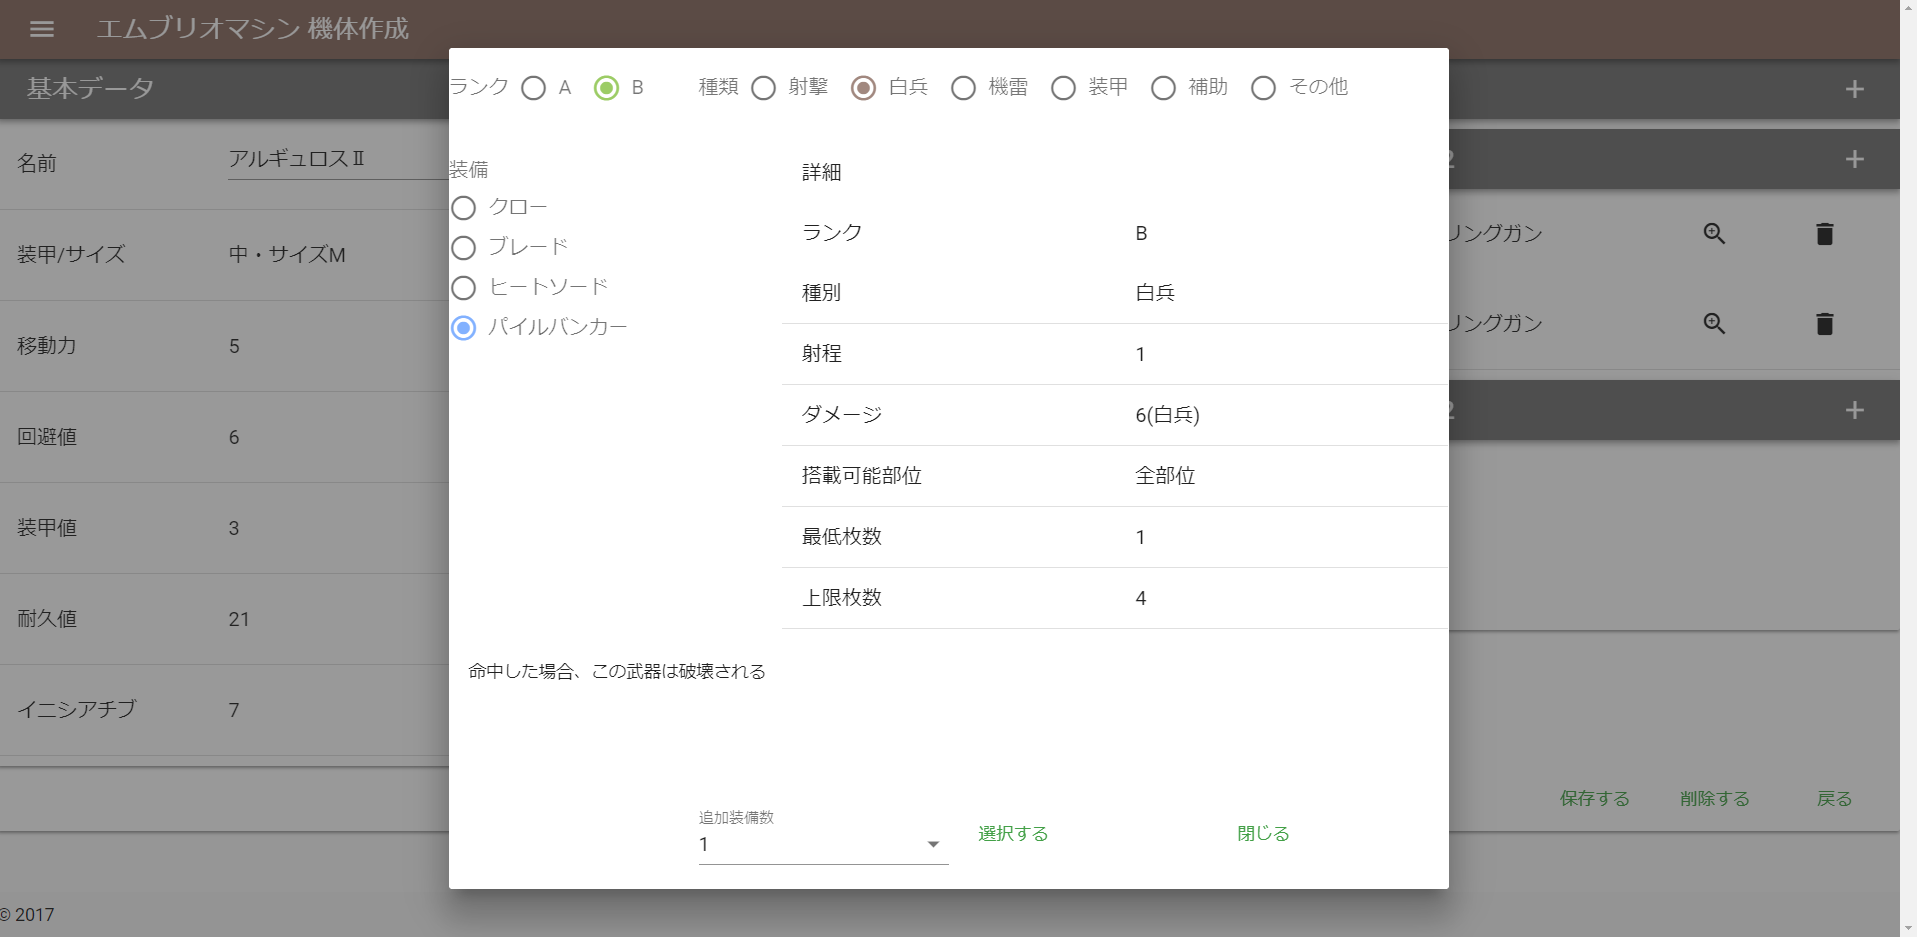The image size is (1917, 937).
Task: Select クロー equipment option
Action: (x=463, y=208)
